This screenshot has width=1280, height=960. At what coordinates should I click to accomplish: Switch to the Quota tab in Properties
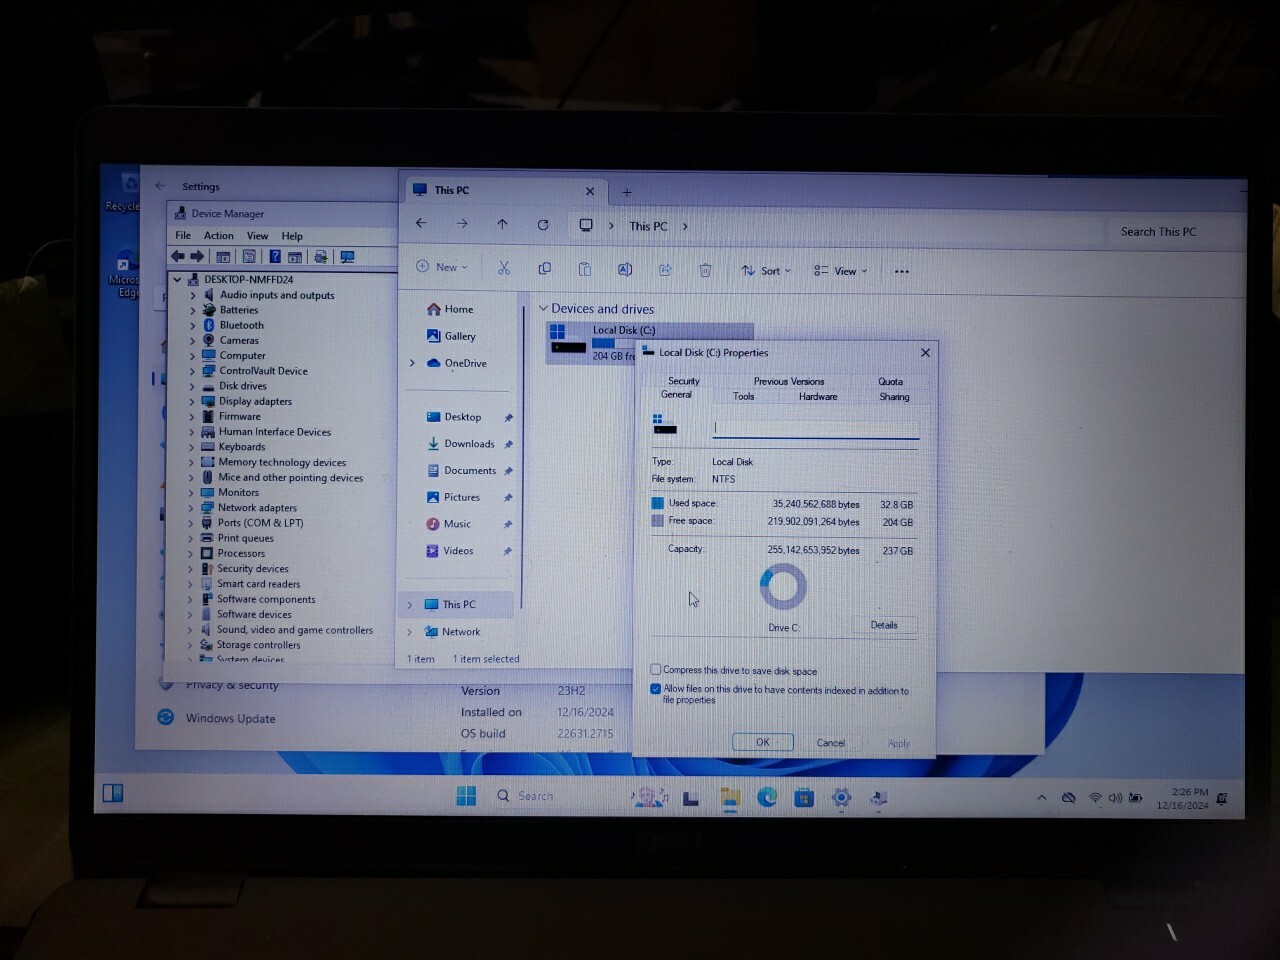click(891, 382)
